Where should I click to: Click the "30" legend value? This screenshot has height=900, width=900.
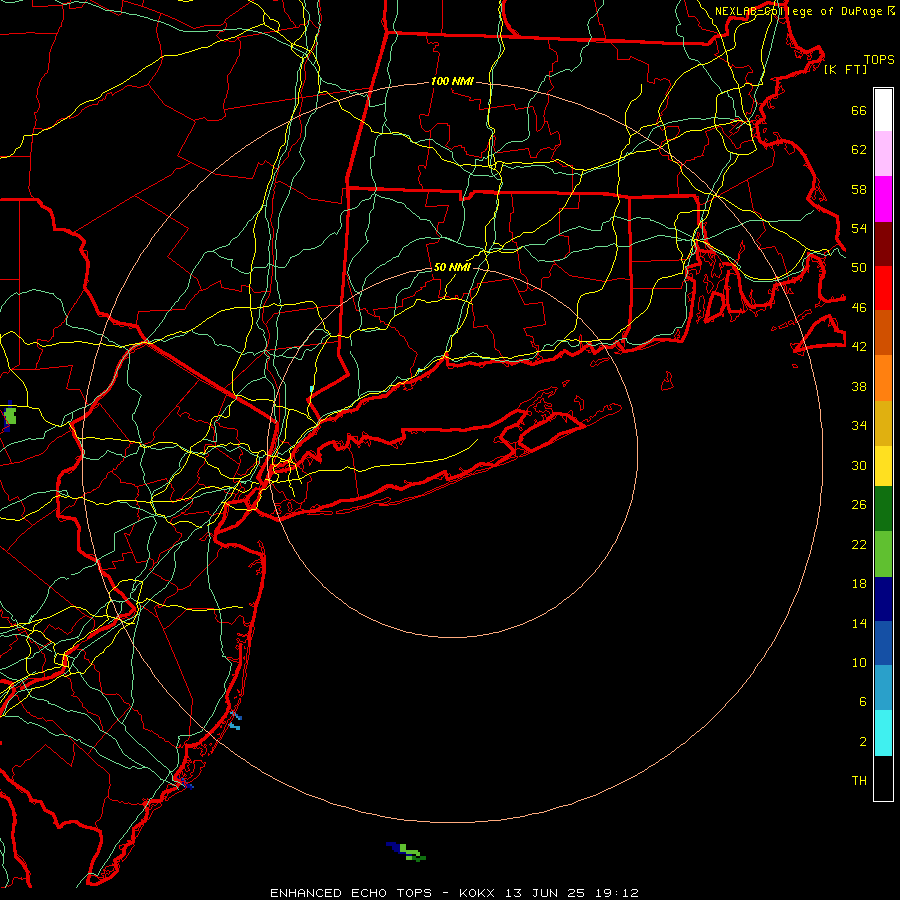[859, 465]
